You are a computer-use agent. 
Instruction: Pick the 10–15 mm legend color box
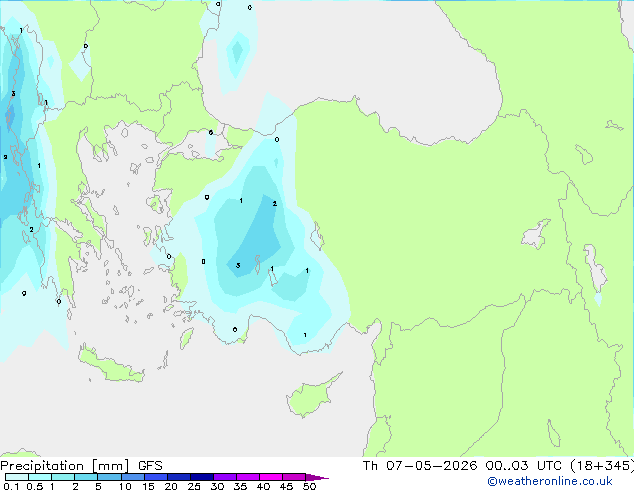(x=133, y=477)
